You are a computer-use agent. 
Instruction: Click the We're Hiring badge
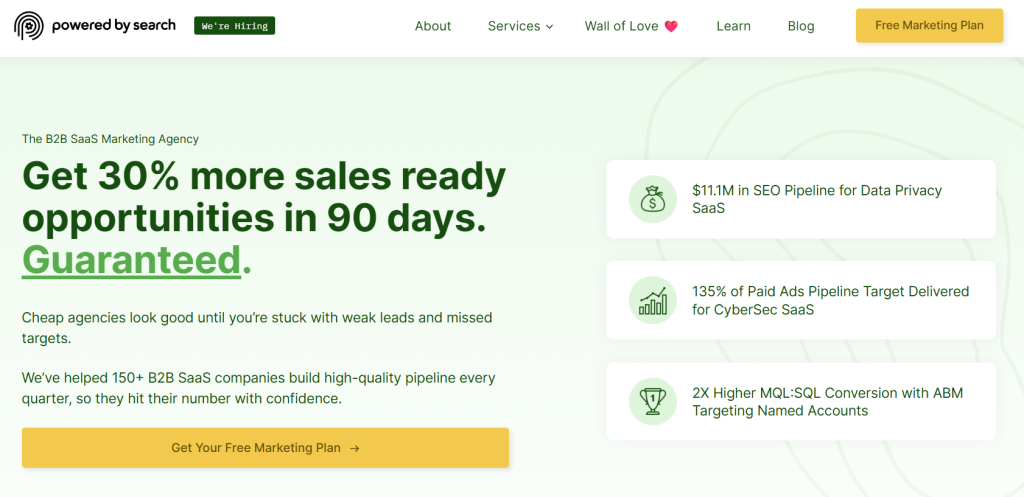[234, 26]
